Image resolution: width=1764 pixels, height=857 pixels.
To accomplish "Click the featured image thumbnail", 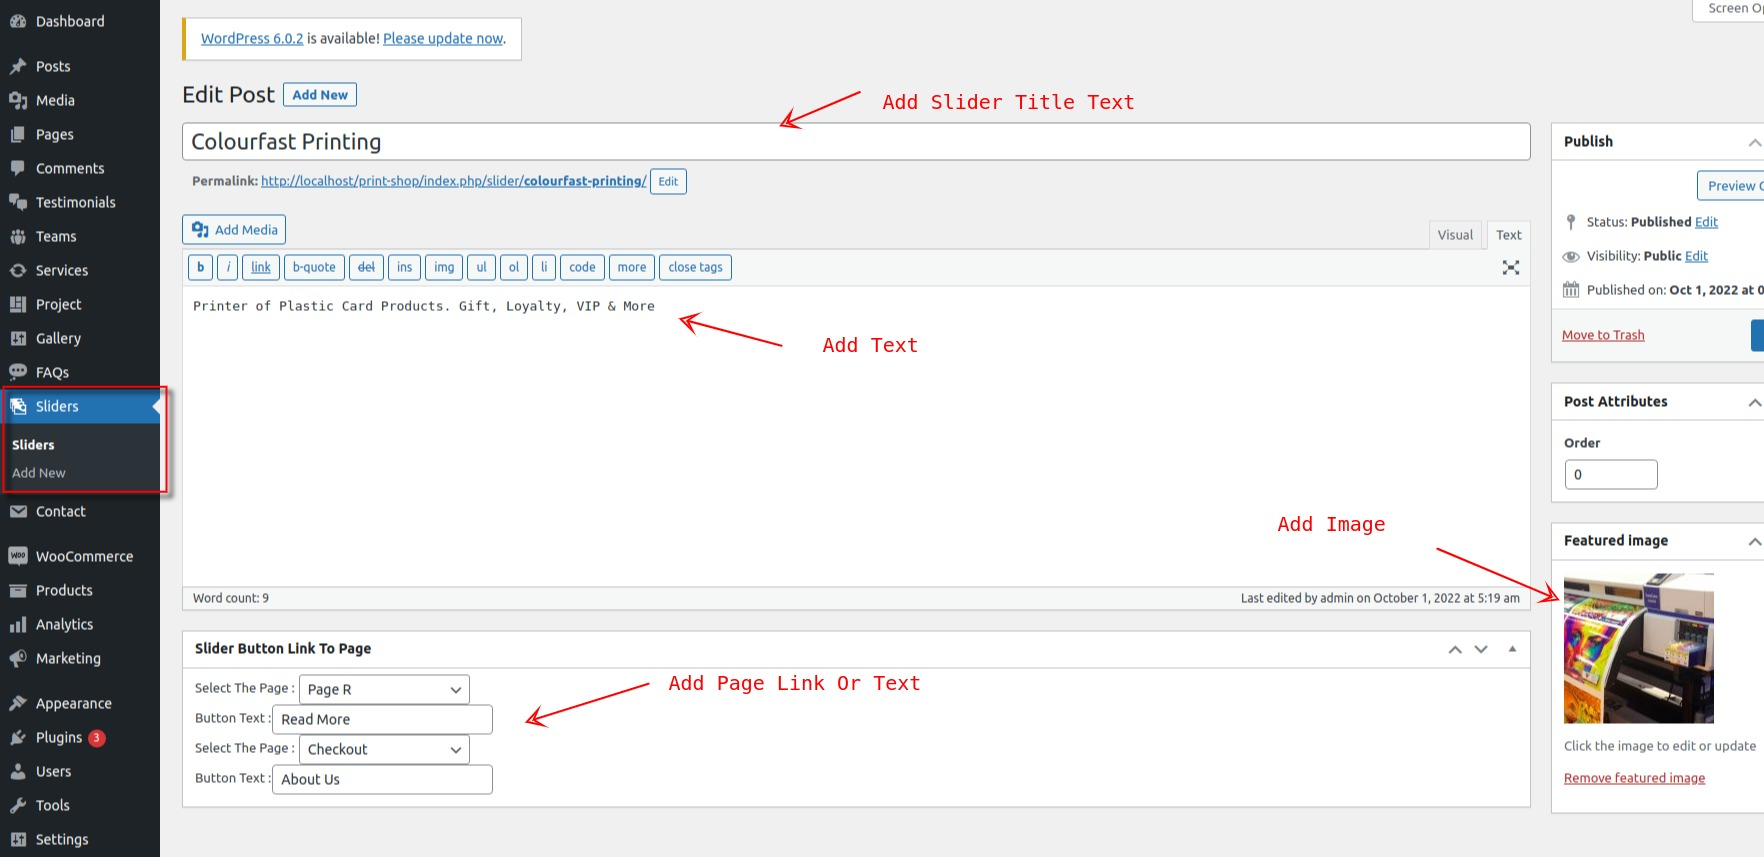I will click(1639, 649).
